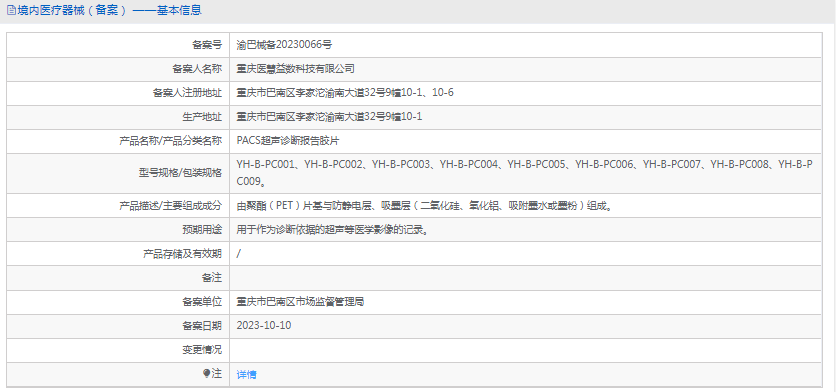
Task: Click the 生产地址 label
Action: point(202,117)
